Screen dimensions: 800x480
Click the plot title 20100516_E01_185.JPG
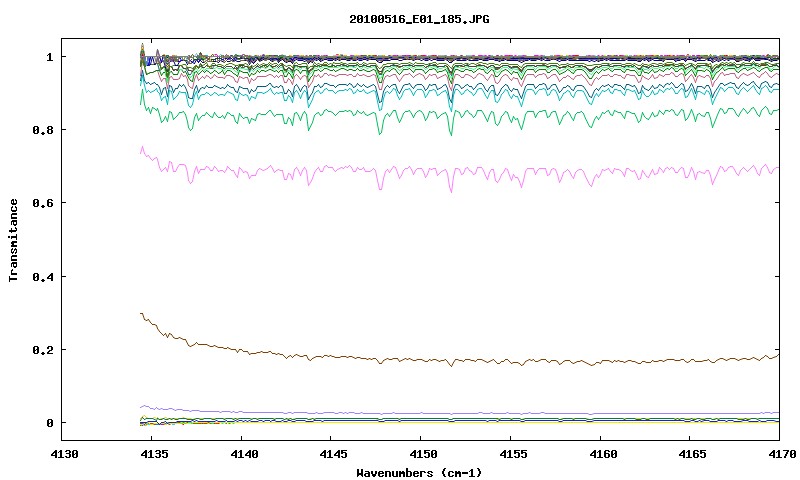click(419, 19)
